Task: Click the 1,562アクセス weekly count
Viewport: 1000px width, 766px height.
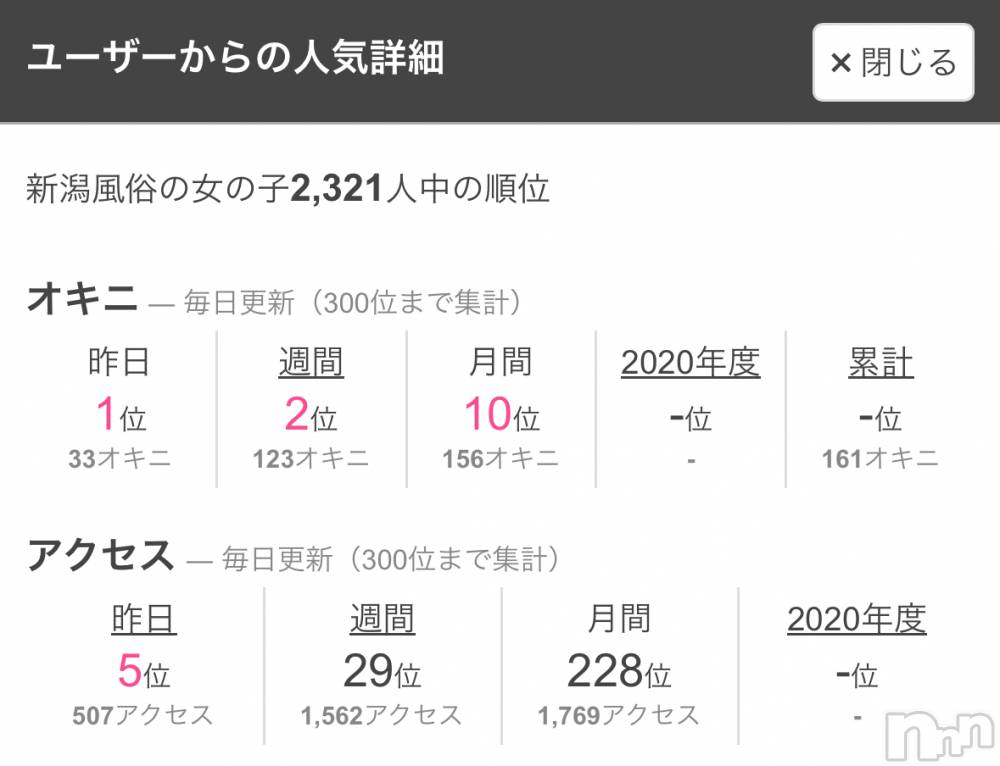Action: click(382, 715)
